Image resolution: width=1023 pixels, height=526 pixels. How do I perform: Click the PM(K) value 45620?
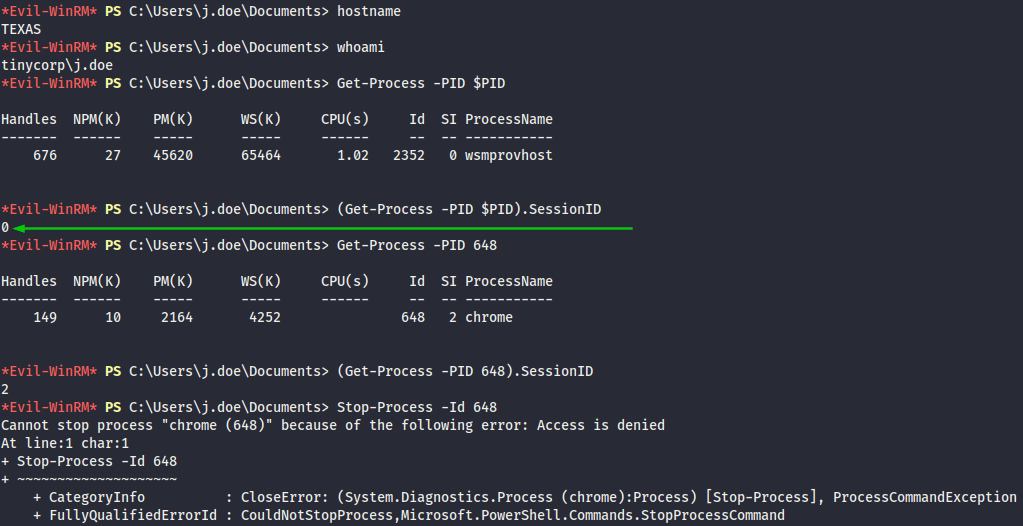(x=173, y=155)
